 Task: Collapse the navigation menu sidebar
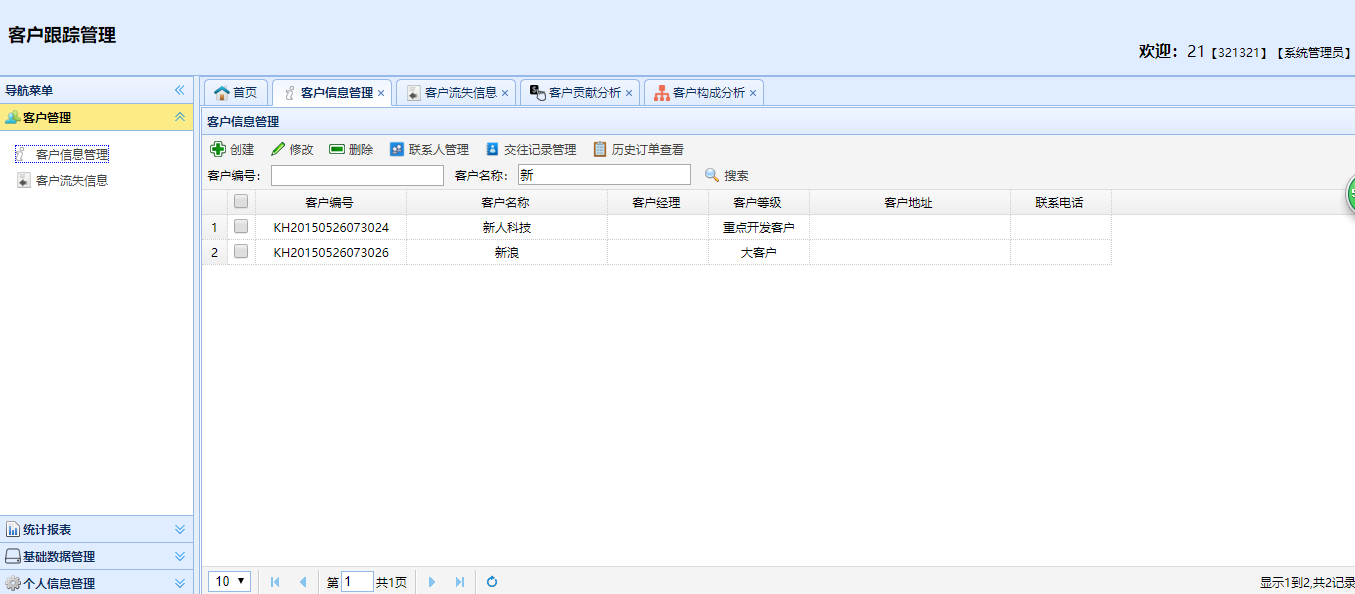[180, 90]
